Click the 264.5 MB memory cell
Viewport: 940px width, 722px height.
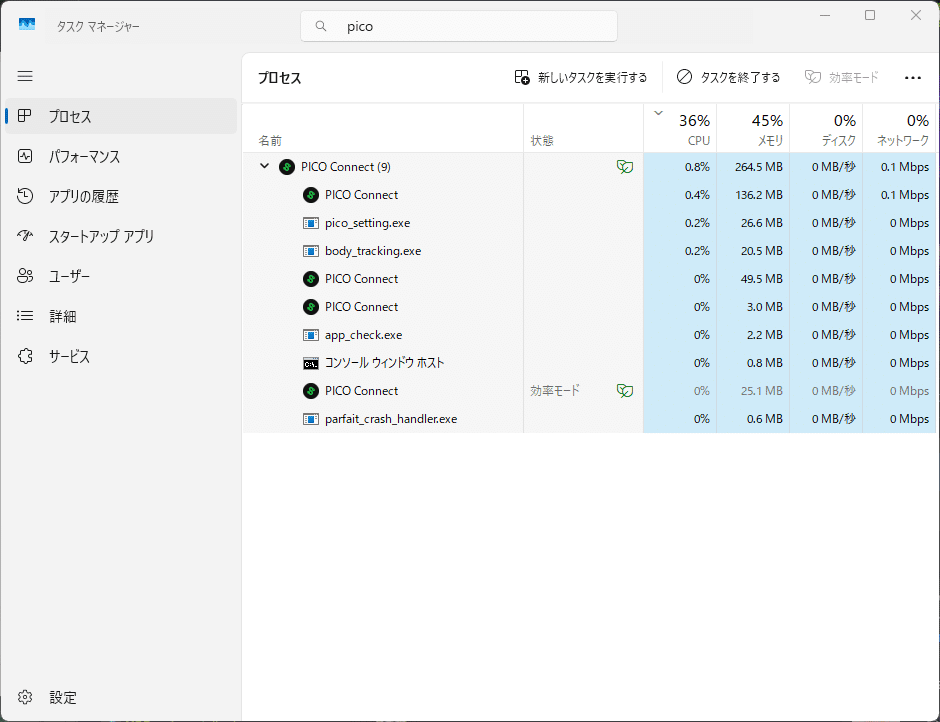753,167
